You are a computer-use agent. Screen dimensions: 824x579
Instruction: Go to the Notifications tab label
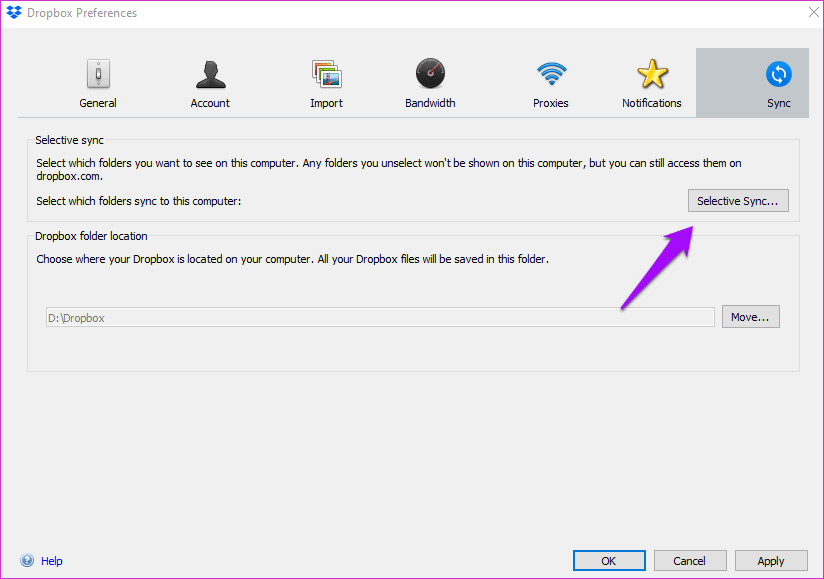652,103
